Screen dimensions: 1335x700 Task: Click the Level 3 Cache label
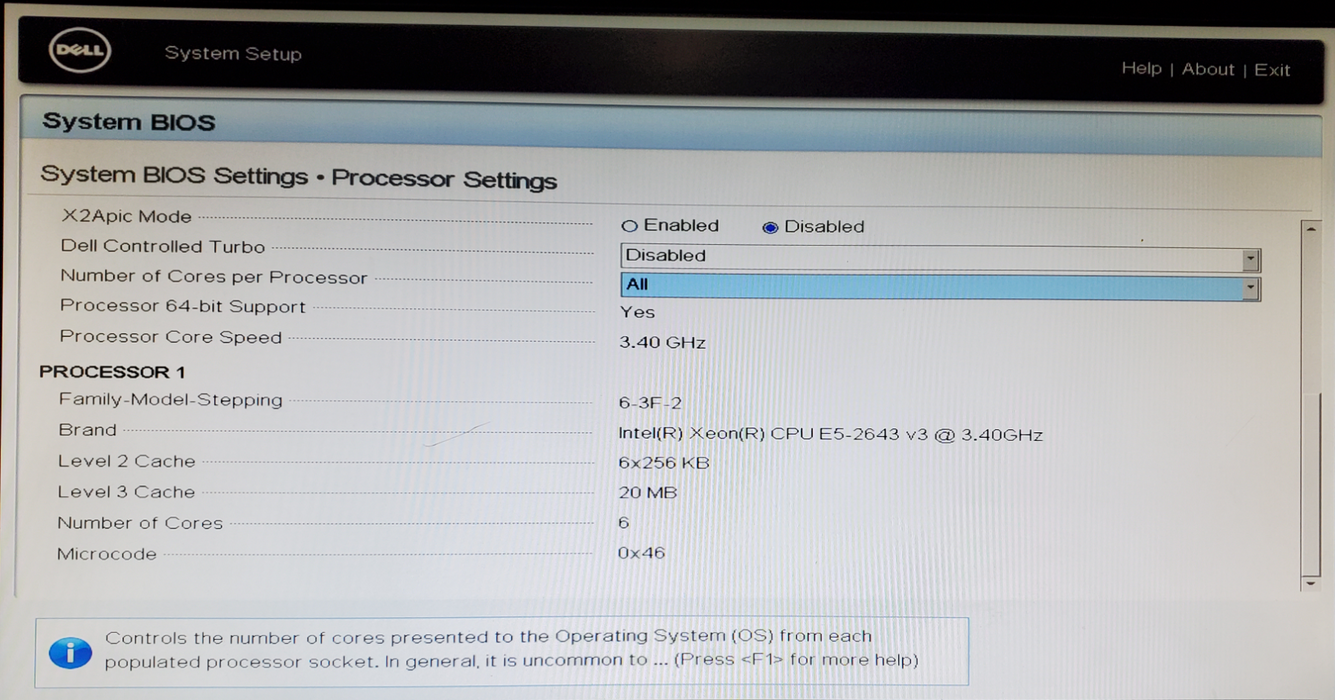coord(126,492)
